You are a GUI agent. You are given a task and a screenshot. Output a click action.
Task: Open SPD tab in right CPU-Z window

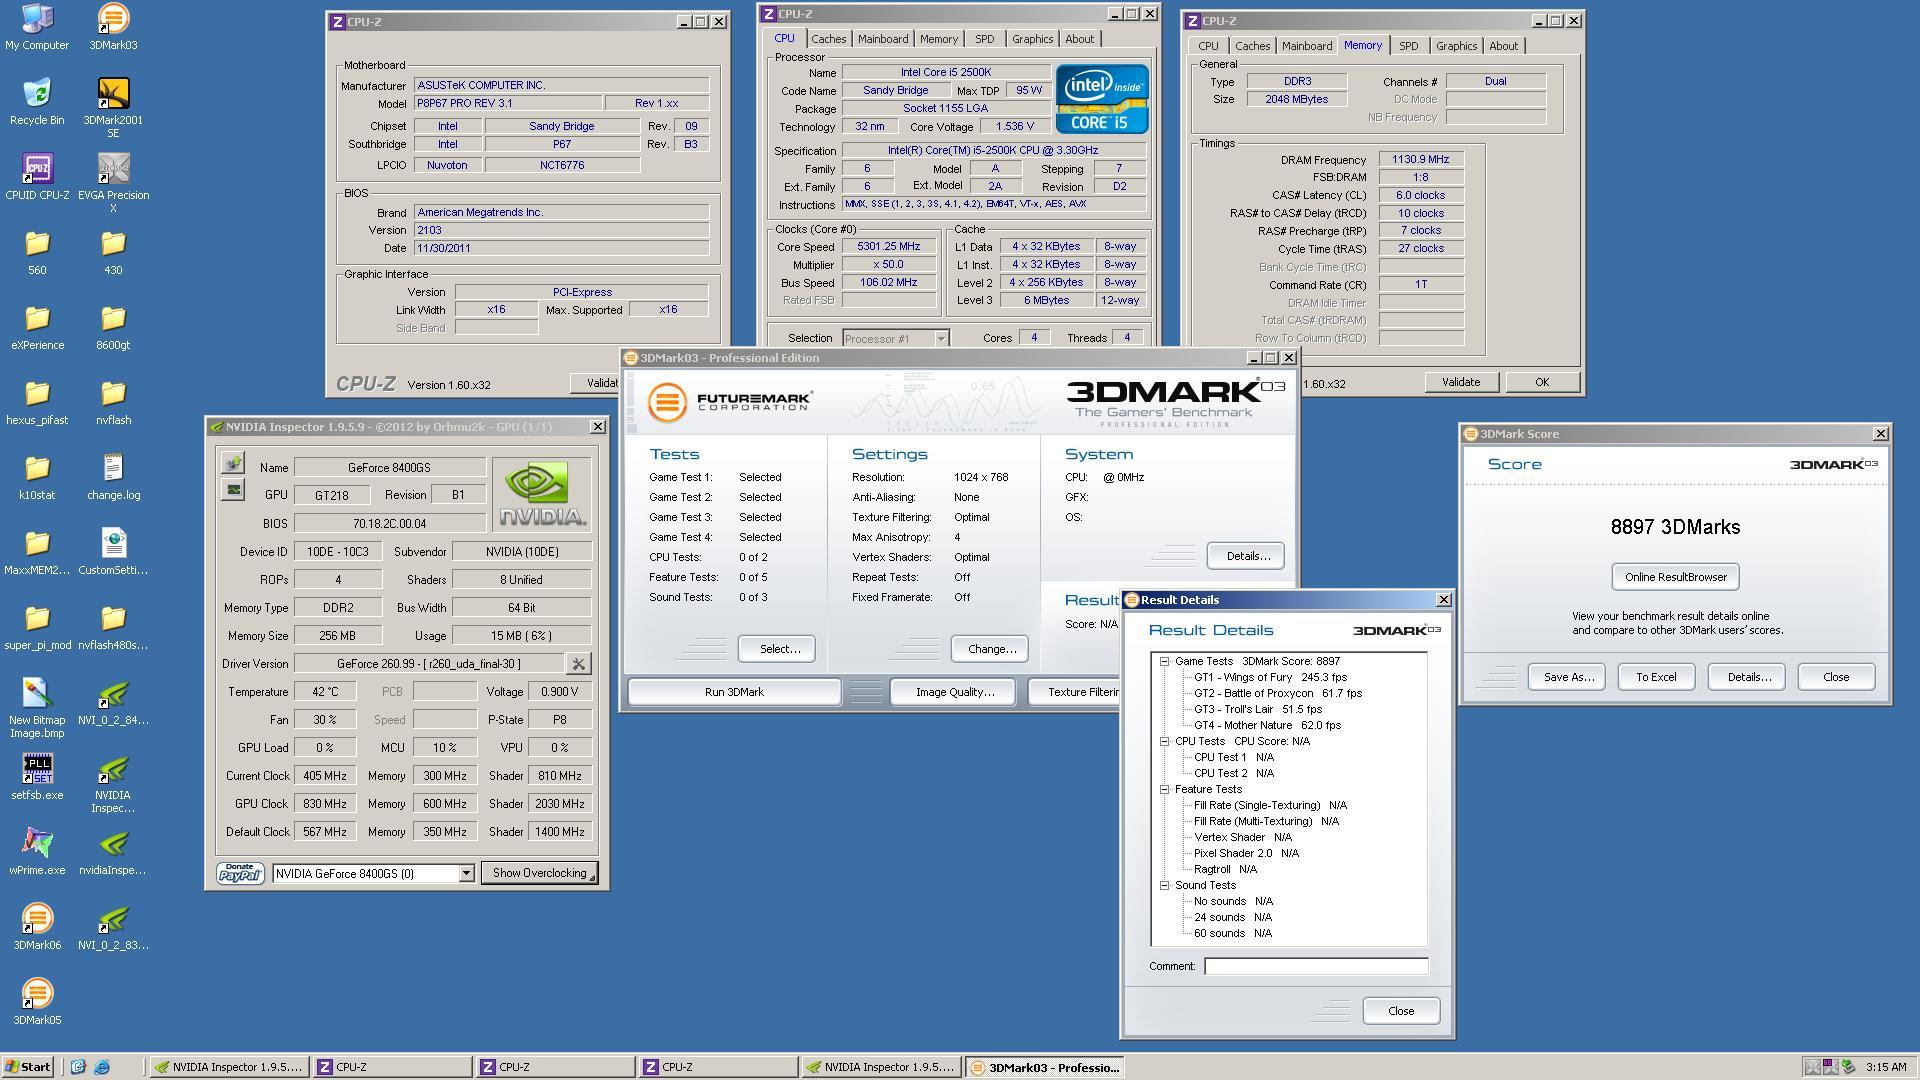(x=1408, y=46)
